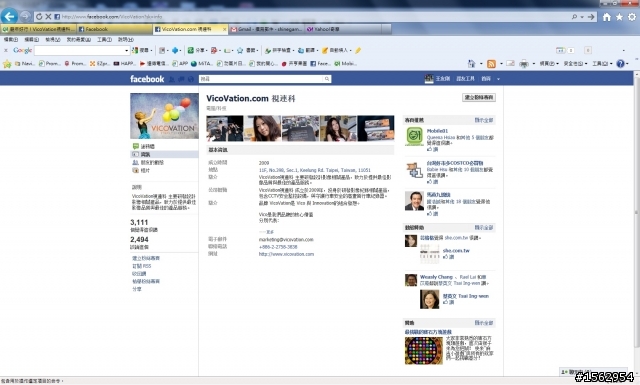Open the first menu bar item (File)
Viewport: 640px width, 385px height.
[11, 40]
